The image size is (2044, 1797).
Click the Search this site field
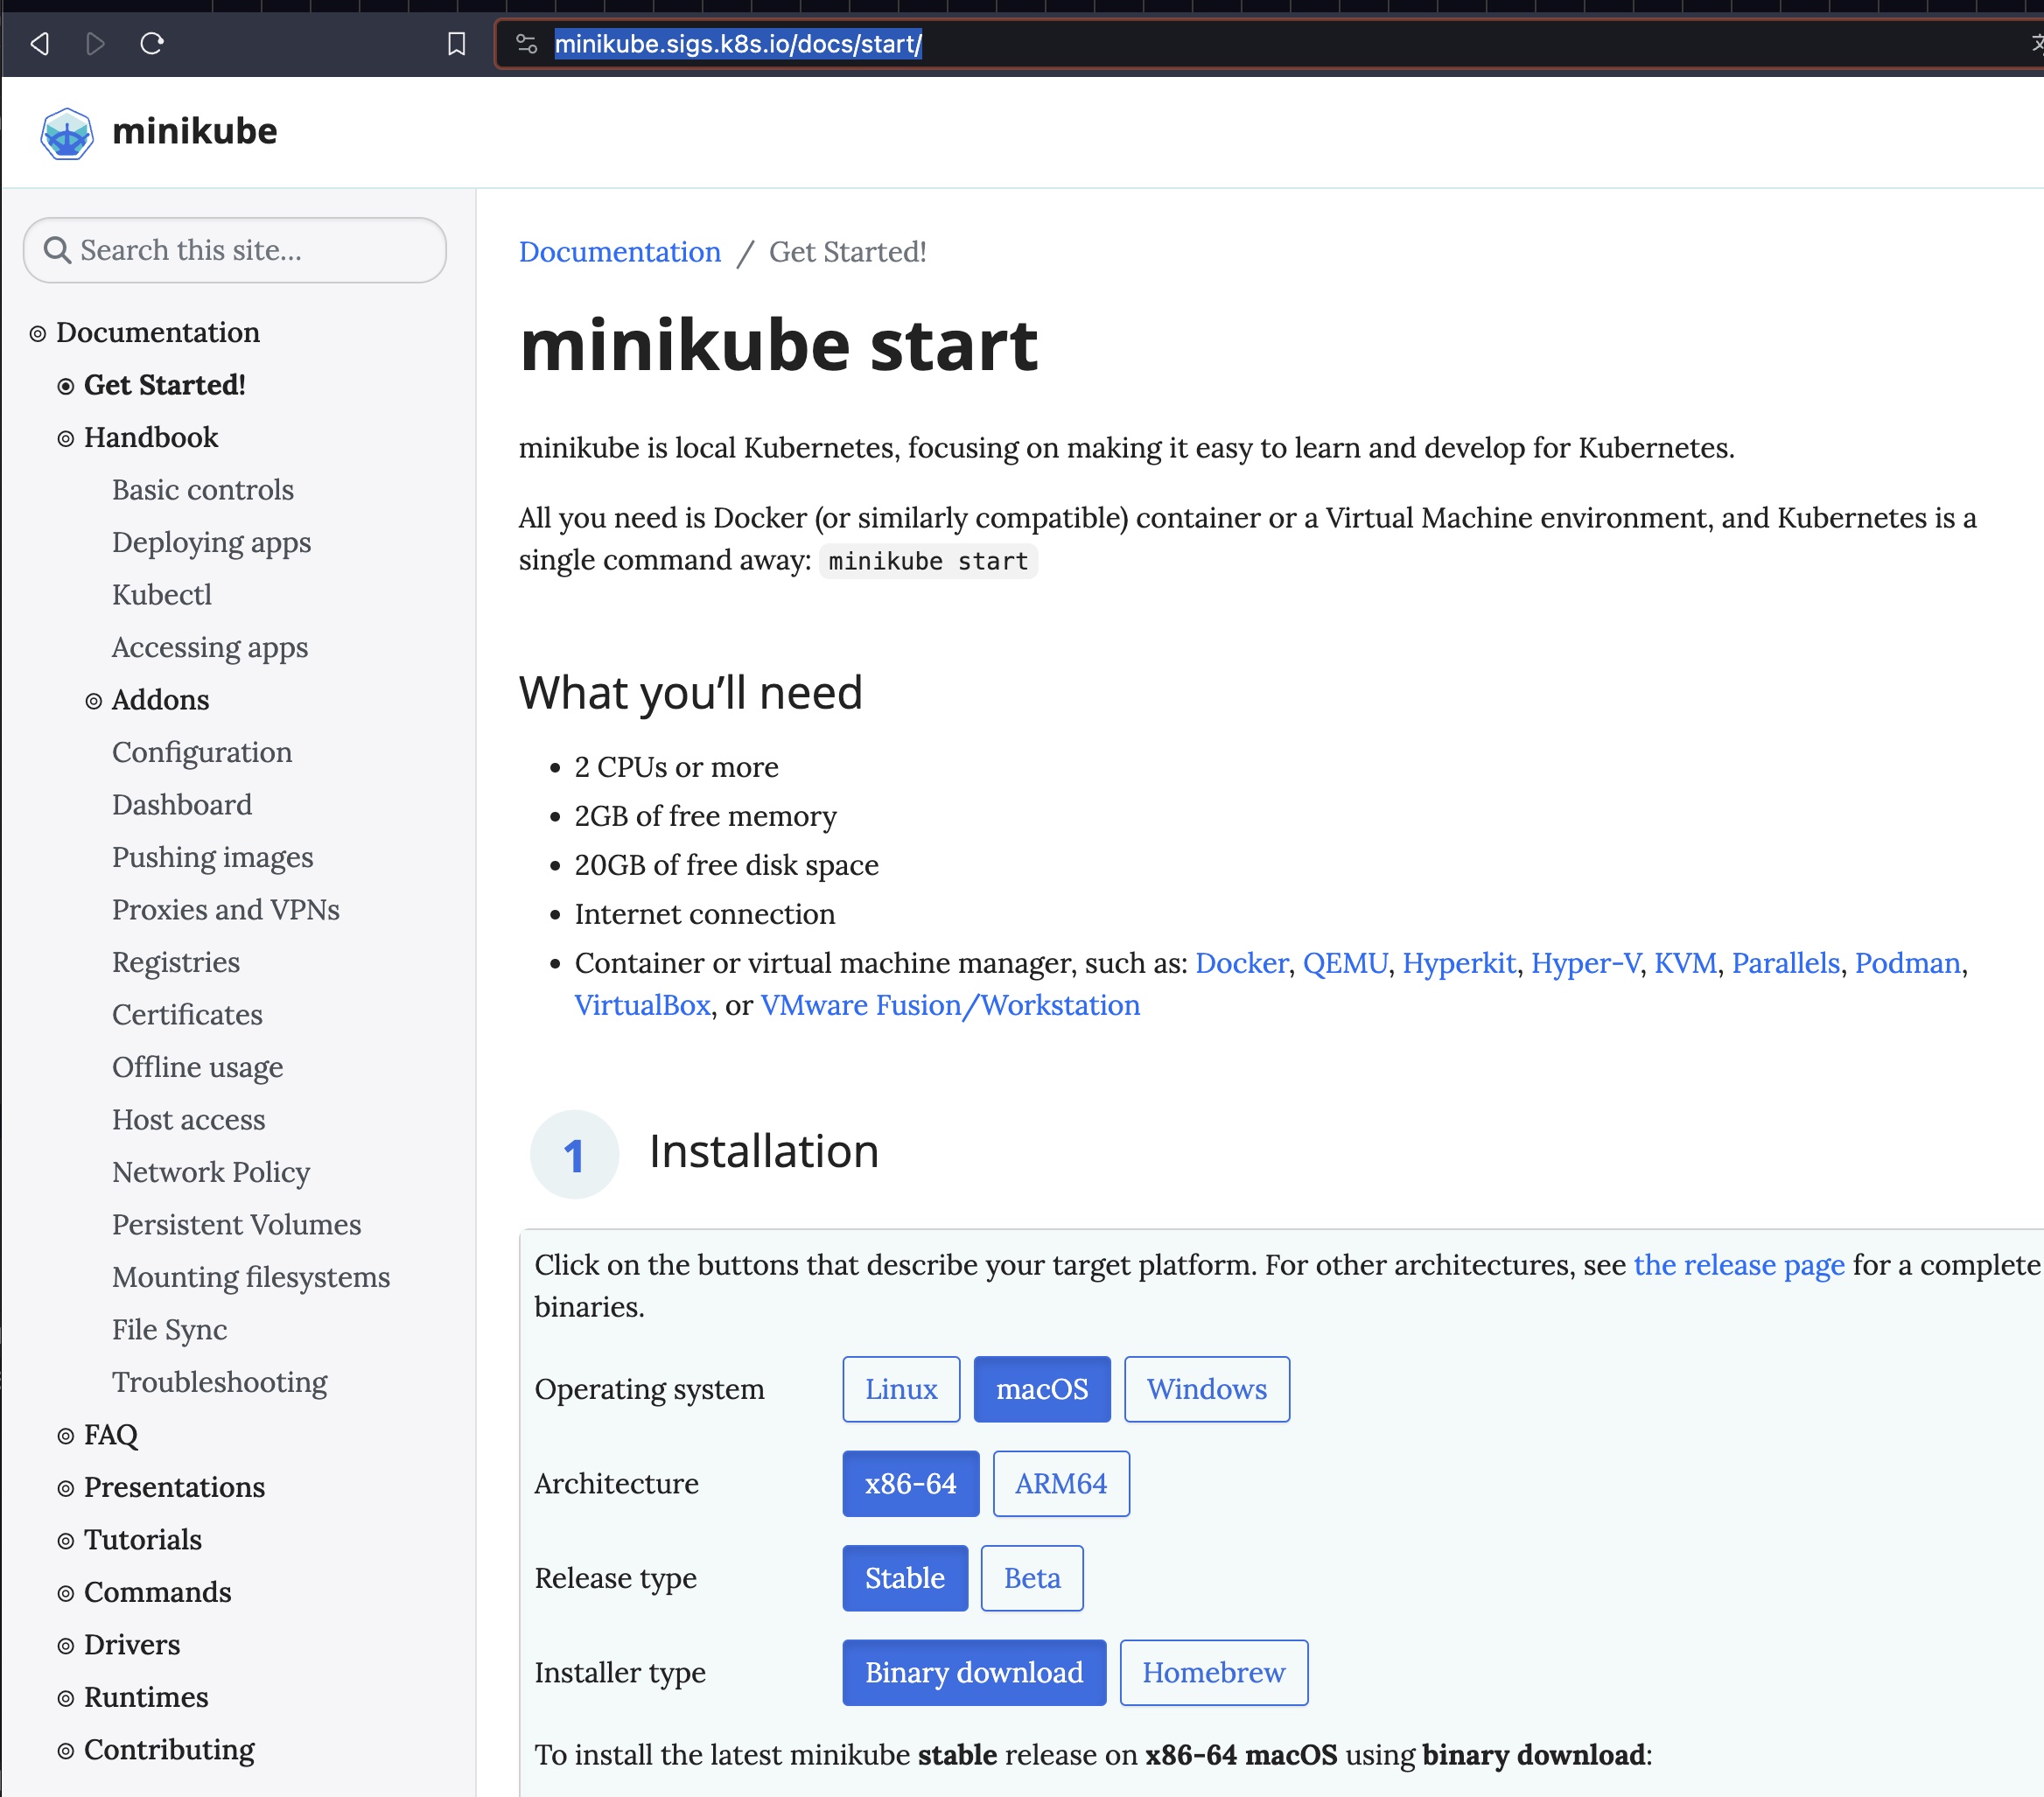click(234, 250)
